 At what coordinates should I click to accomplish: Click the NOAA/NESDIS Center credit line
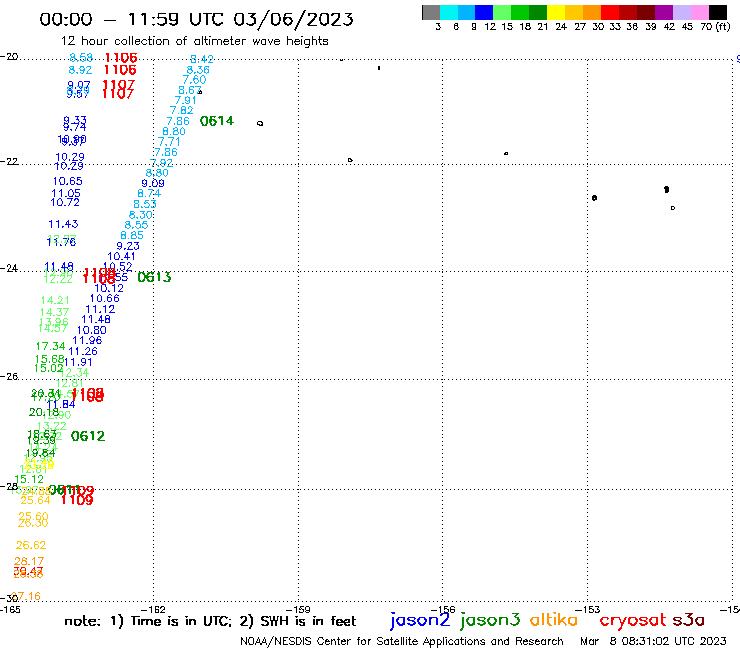click(402, 642)
